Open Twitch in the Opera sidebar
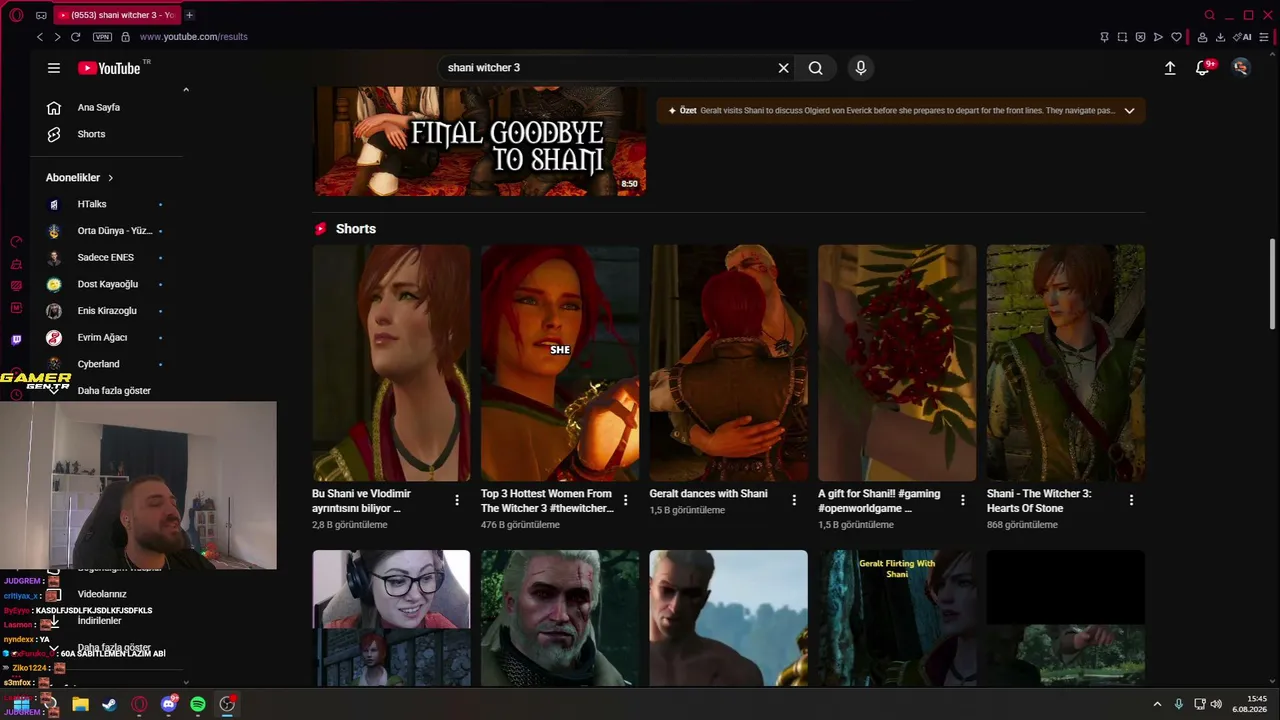 coord(16,340)
